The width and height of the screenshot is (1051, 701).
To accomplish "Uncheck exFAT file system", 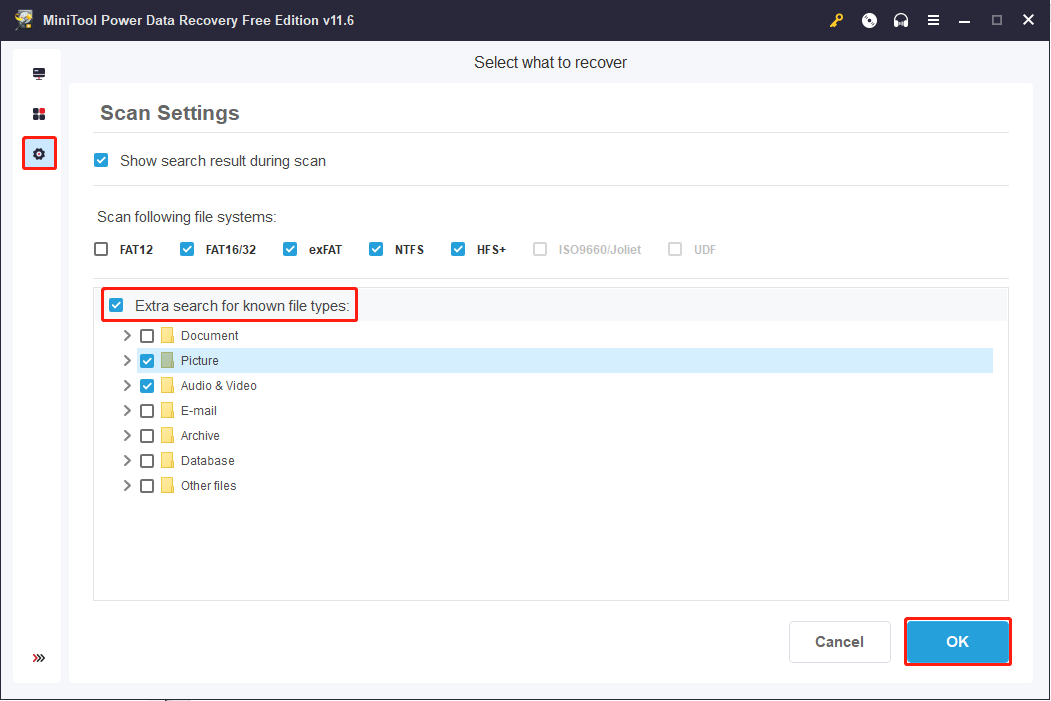I will 290,249.
